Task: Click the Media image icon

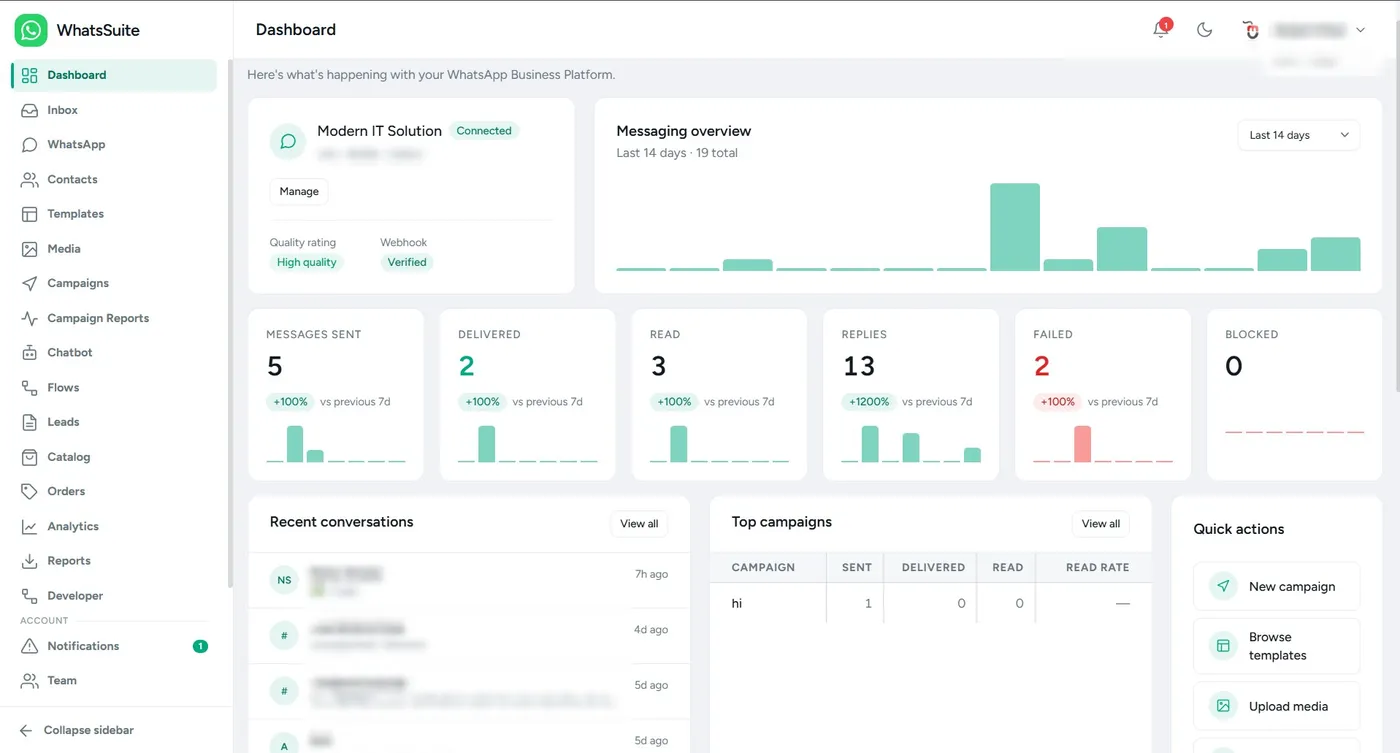Action: coord(30,249)
